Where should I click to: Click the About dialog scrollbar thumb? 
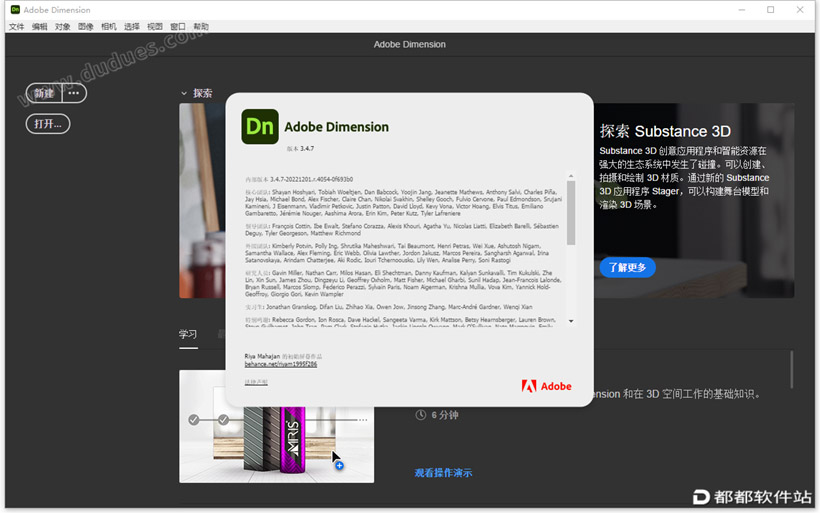coord(571,213)
